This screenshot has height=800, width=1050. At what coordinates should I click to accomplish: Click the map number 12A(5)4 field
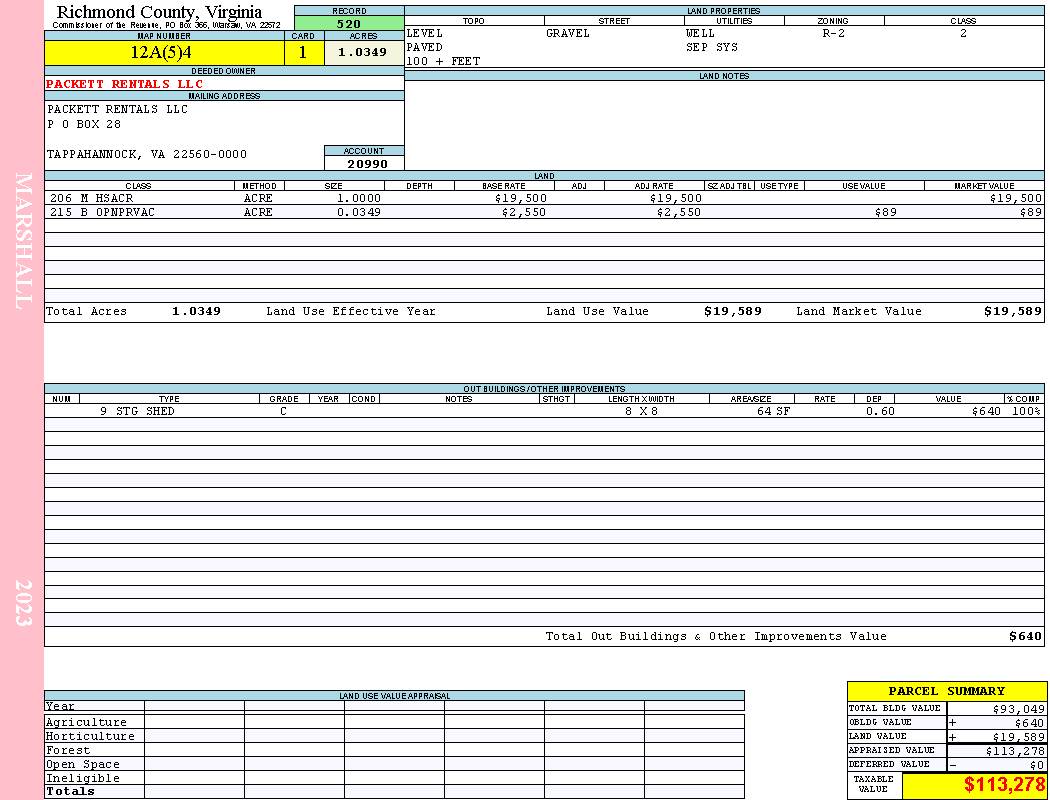tap(164, 52)
